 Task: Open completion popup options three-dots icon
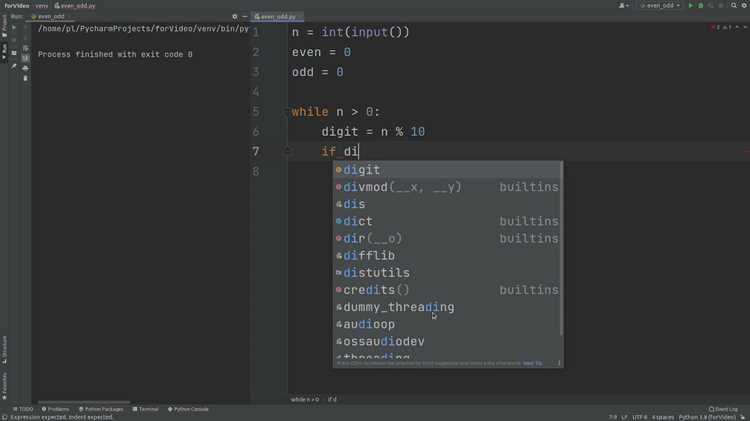coord(558,363)
